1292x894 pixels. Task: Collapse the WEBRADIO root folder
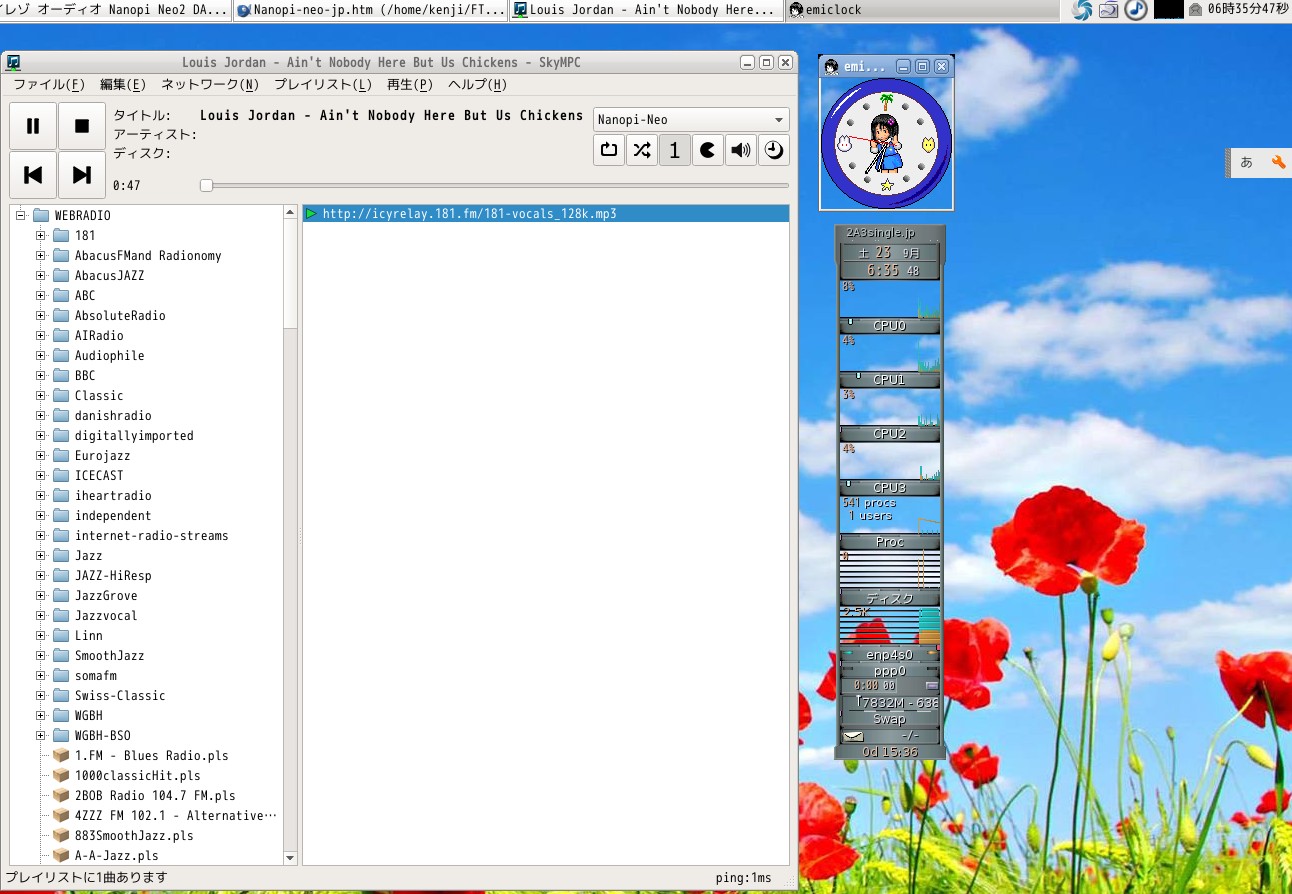click(20, 215)
